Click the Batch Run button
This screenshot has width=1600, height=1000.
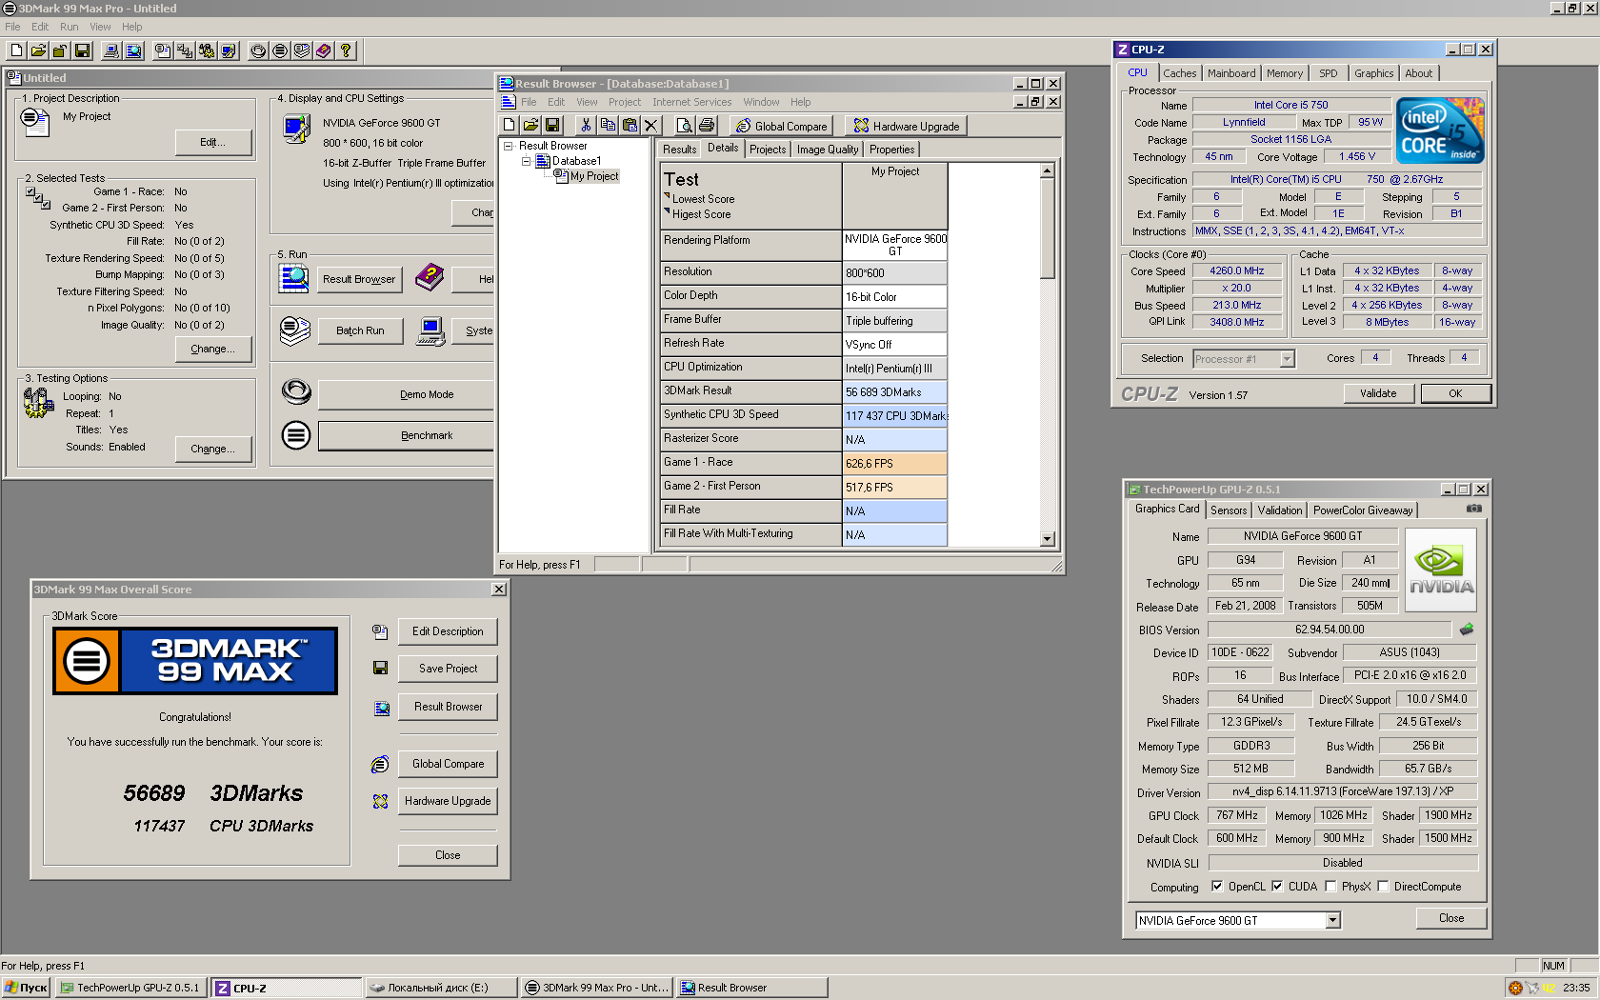360,331
